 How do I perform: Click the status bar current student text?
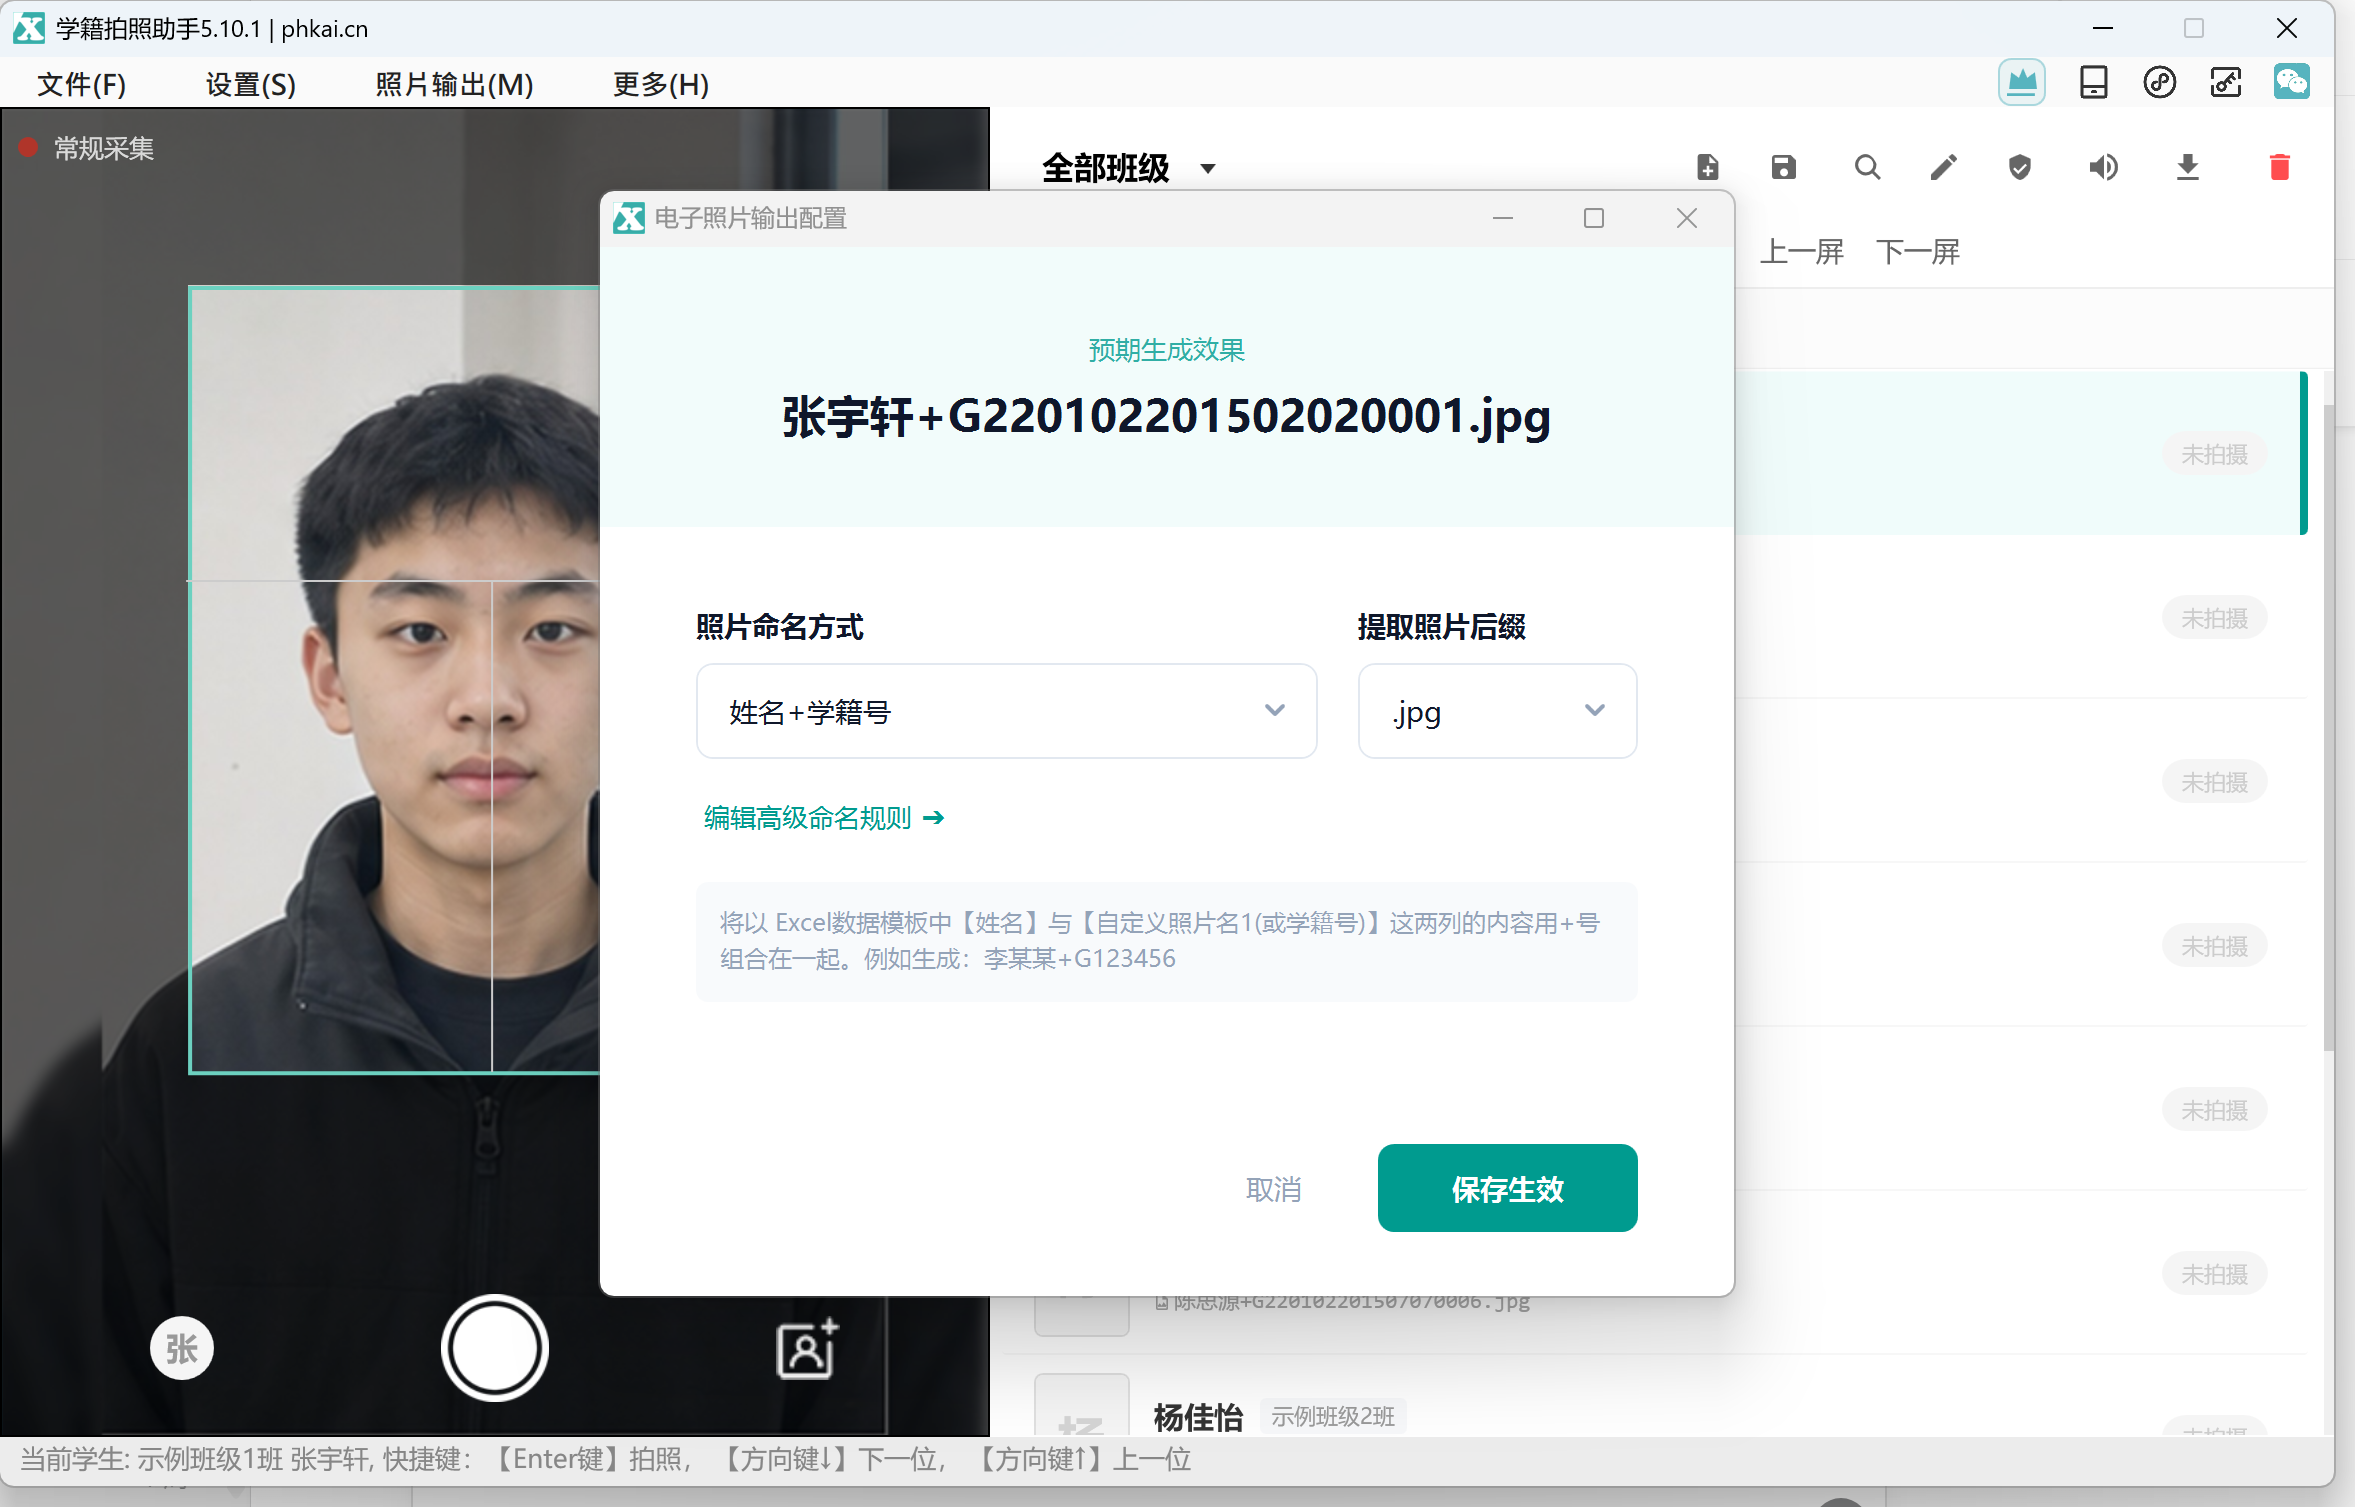[x=605, y=1459]
